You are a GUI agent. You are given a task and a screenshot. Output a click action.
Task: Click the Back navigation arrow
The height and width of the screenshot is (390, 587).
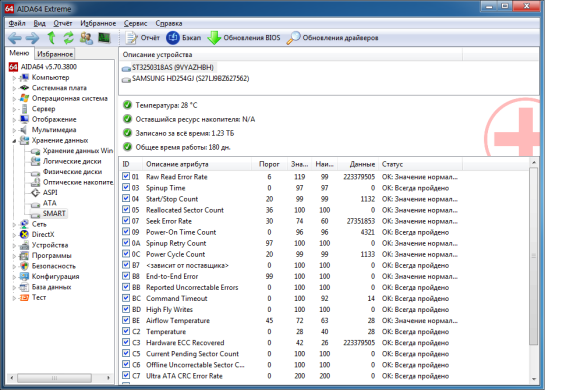pyautogui.click(x=14, y=38)
